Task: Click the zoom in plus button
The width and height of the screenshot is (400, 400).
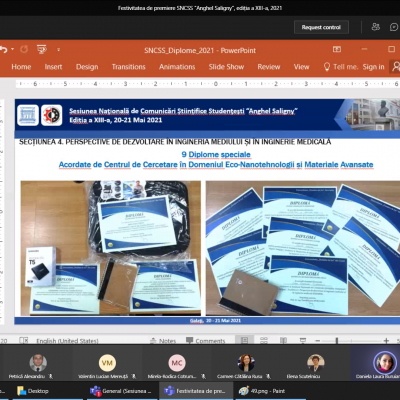Action: [x=386, y=340]
